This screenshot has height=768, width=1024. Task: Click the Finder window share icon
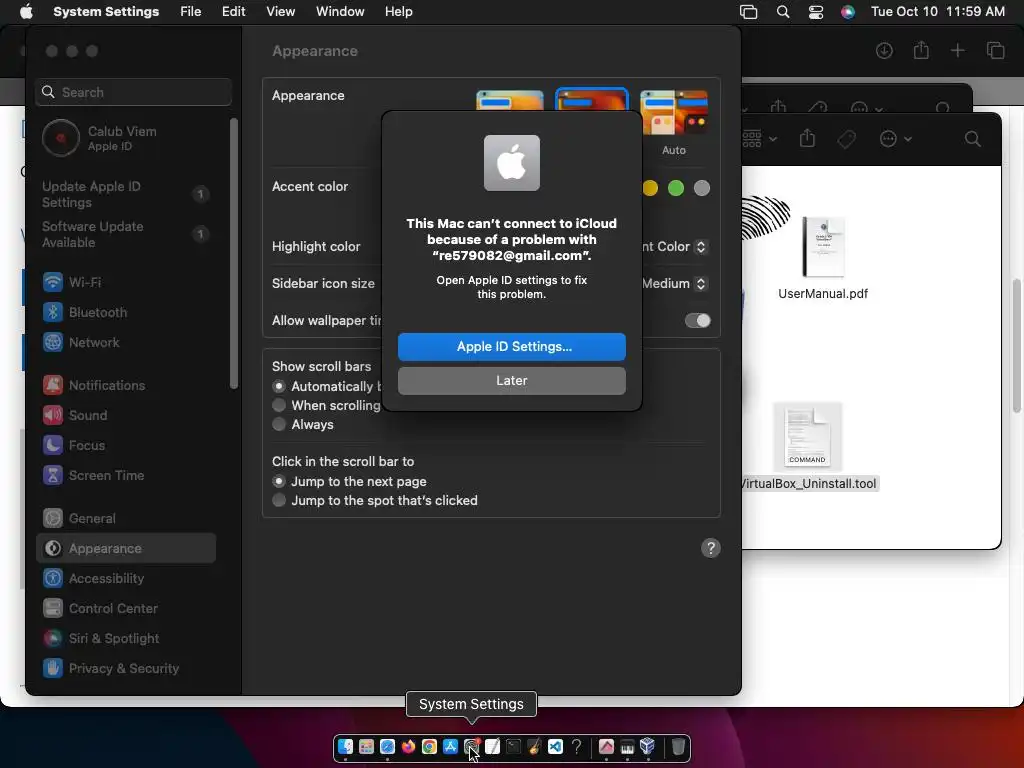point(807,138)
